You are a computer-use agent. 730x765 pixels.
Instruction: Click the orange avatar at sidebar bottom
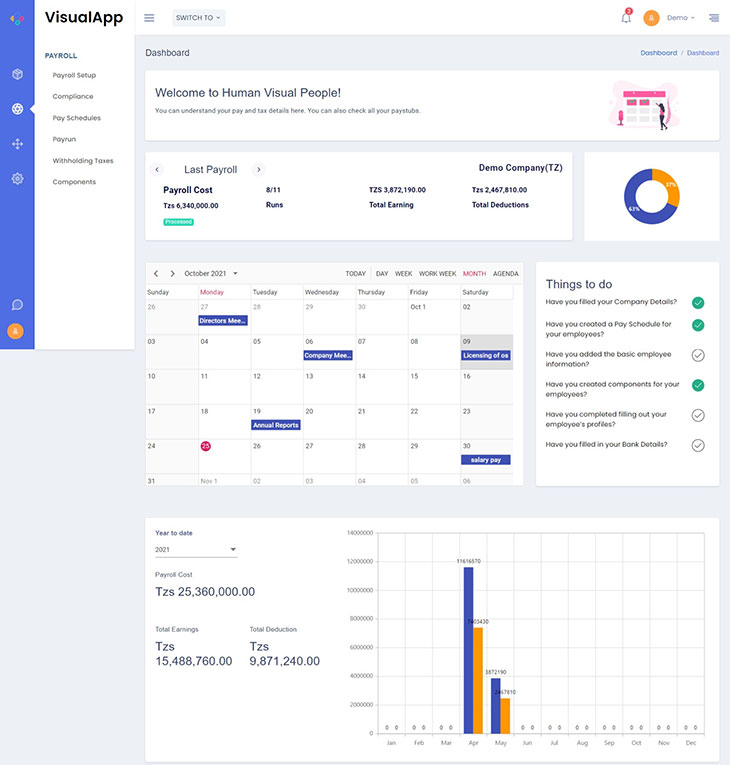coord(17,331)
